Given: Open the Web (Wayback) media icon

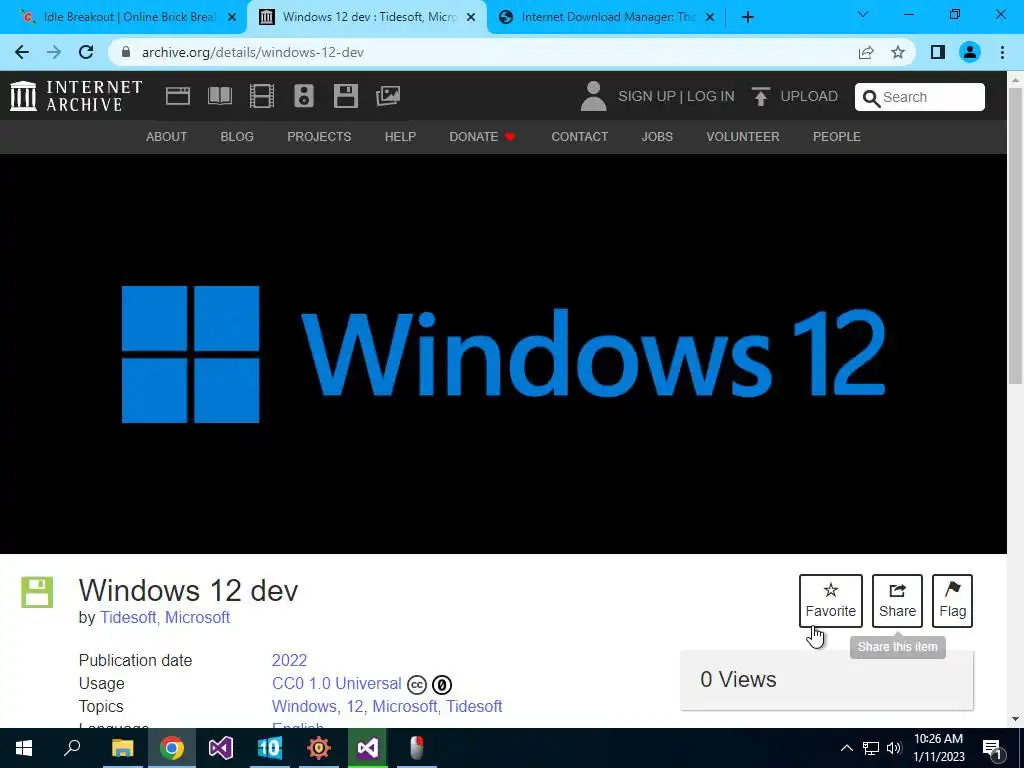Looking at the screenshot, I should pos(178,96).
